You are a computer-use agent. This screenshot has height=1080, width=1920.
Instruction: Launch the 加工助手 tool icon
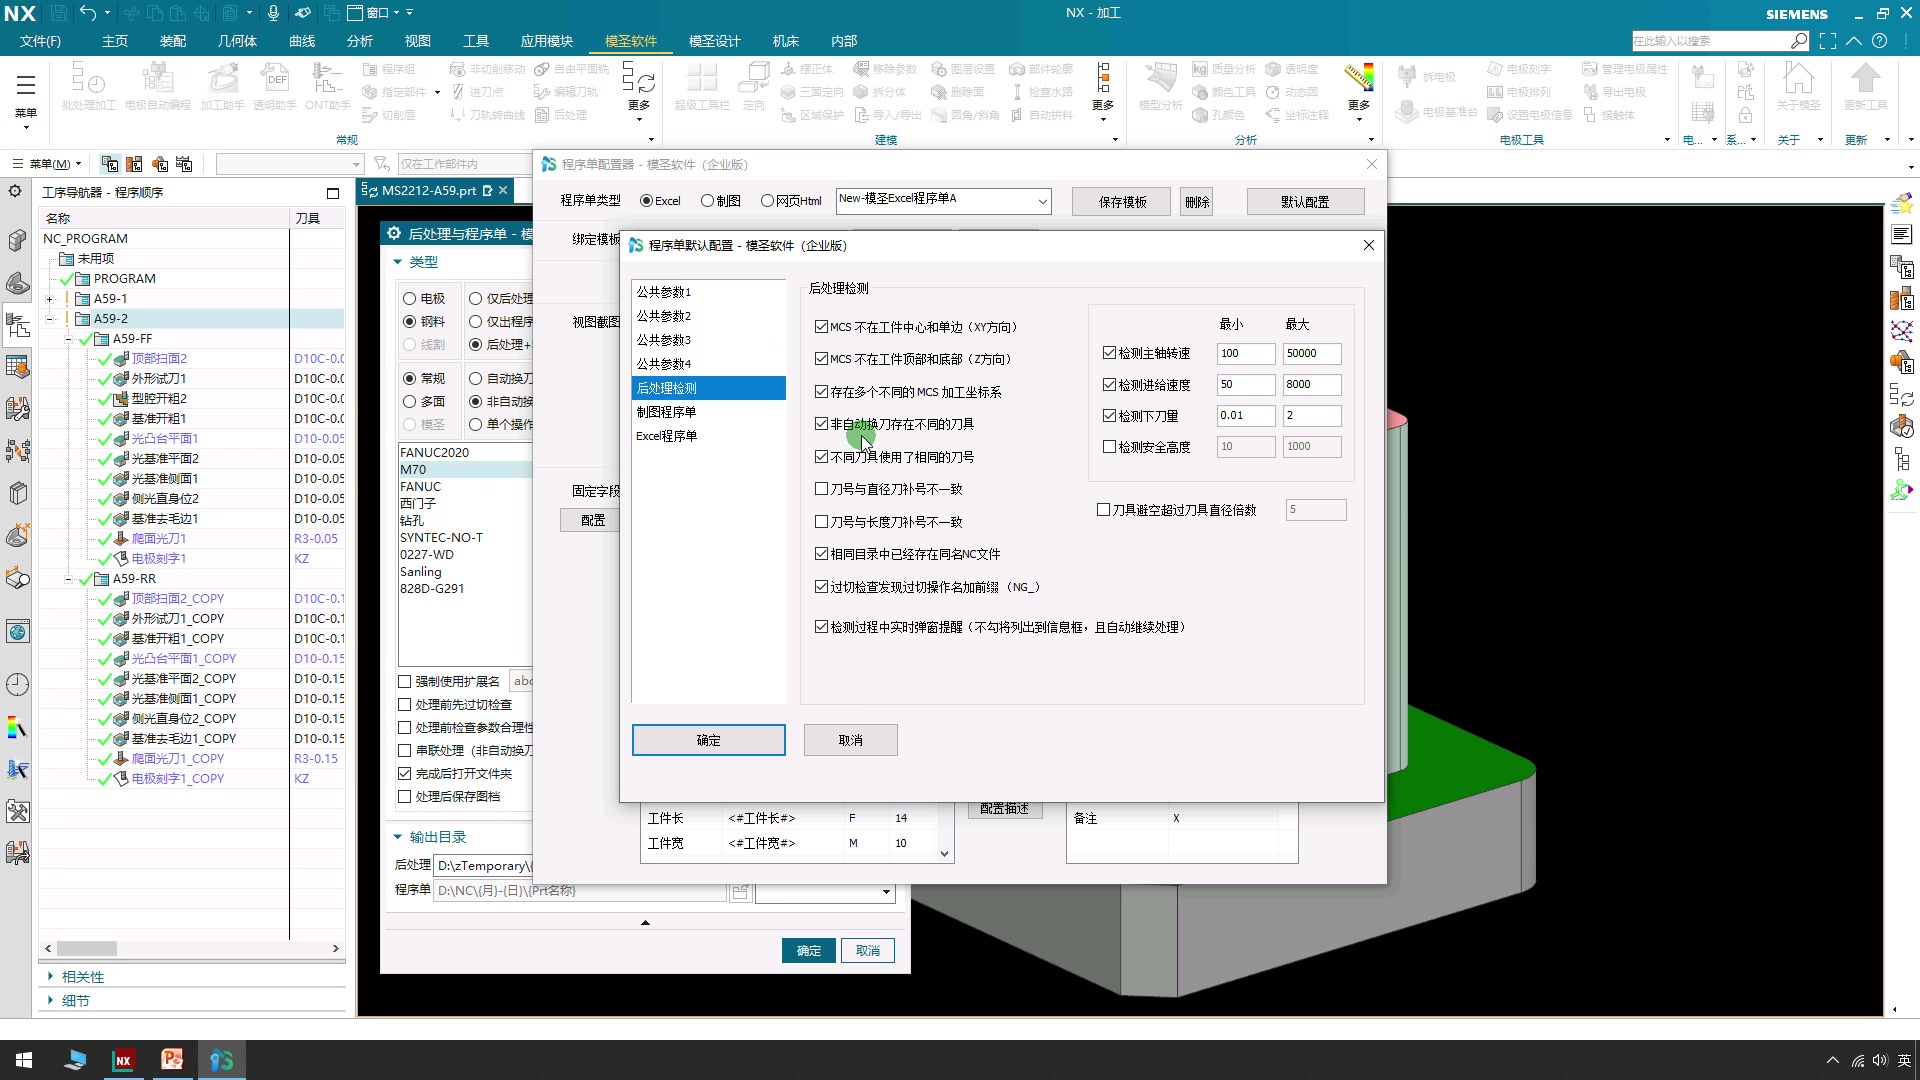222,85
